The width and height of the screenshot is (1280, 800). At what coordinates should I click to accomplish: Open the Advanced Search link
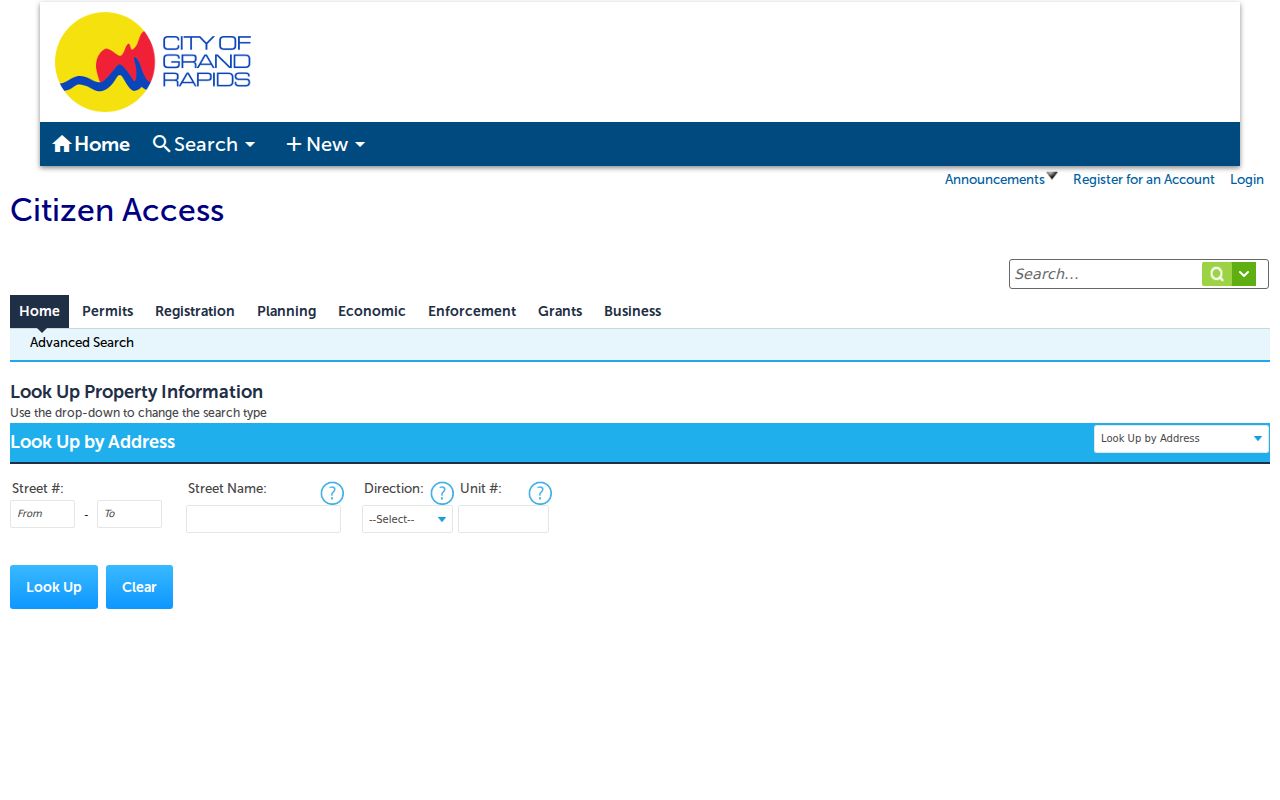point(82,342)
